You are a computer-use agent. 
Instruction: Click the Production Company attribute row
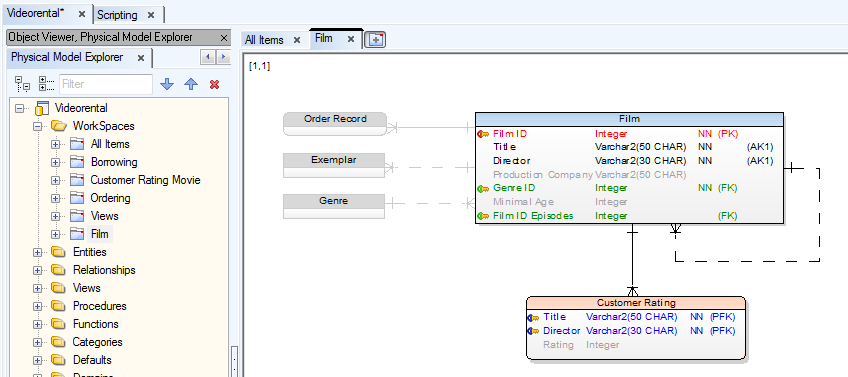[630, 175]
